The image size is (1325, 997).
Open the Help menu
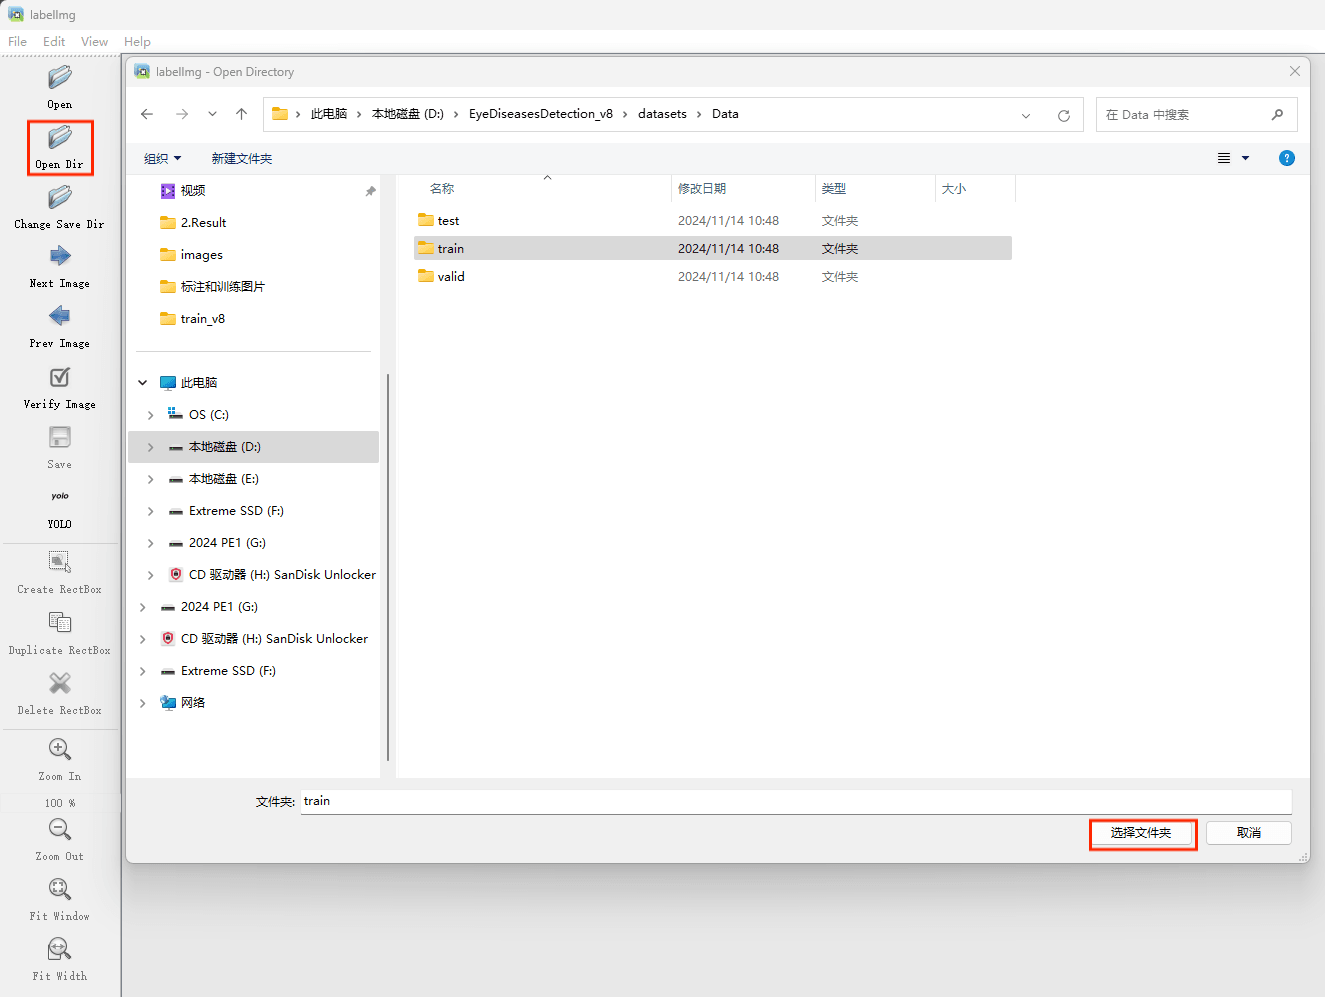tap(137, 42)
